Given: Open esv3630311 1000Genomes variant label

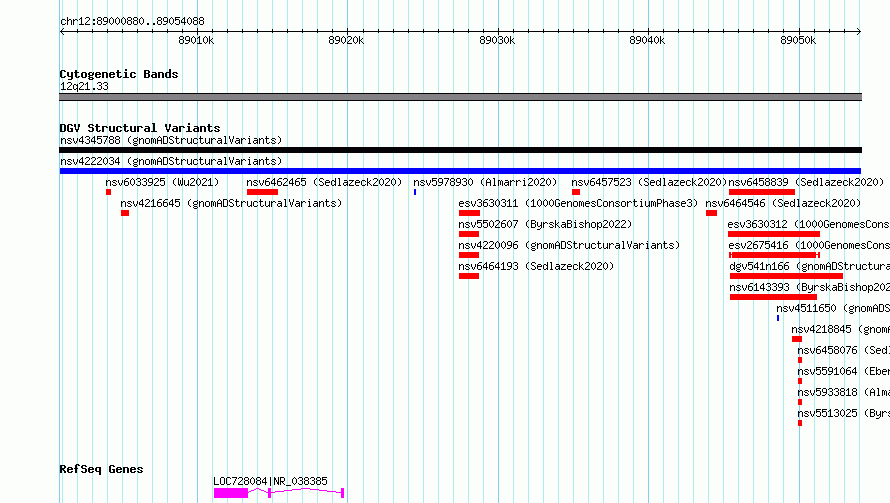Looking at the screenshot, I should 578,203.
